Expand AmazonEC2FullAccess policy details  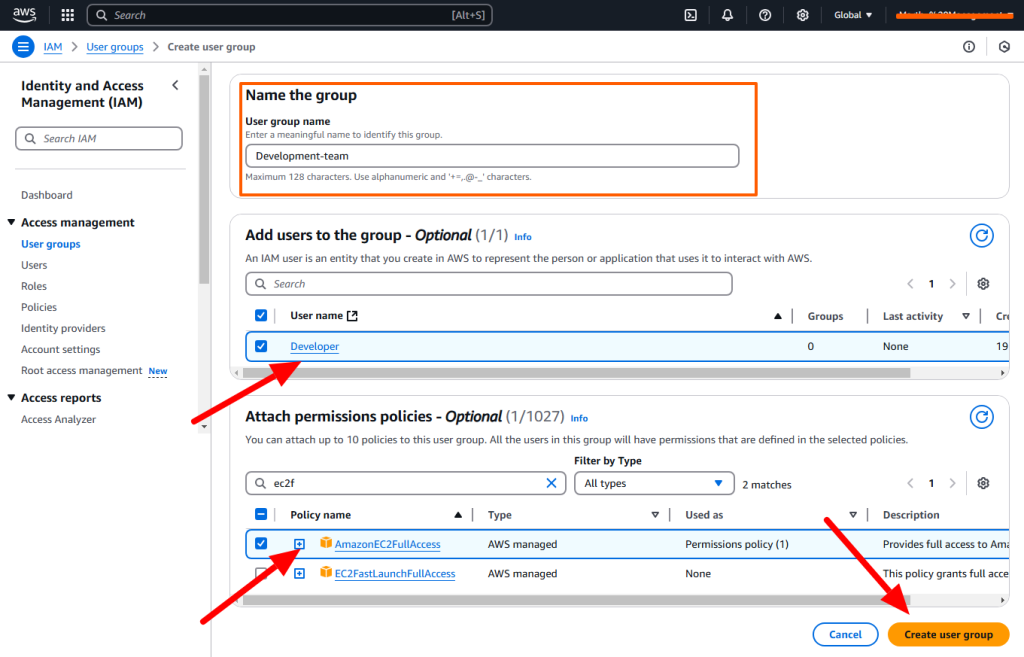coord(299,544)
